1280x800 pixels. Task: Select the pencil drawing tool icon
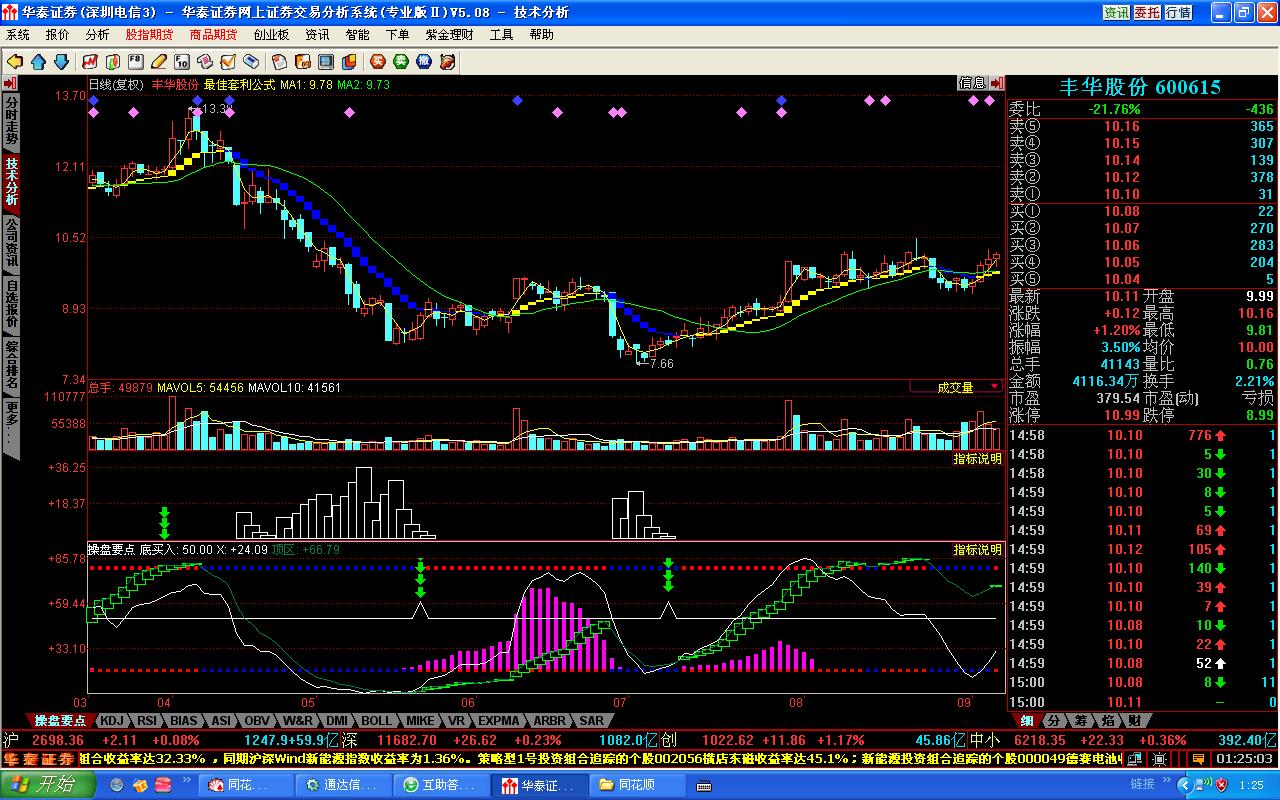coord(158,62)
